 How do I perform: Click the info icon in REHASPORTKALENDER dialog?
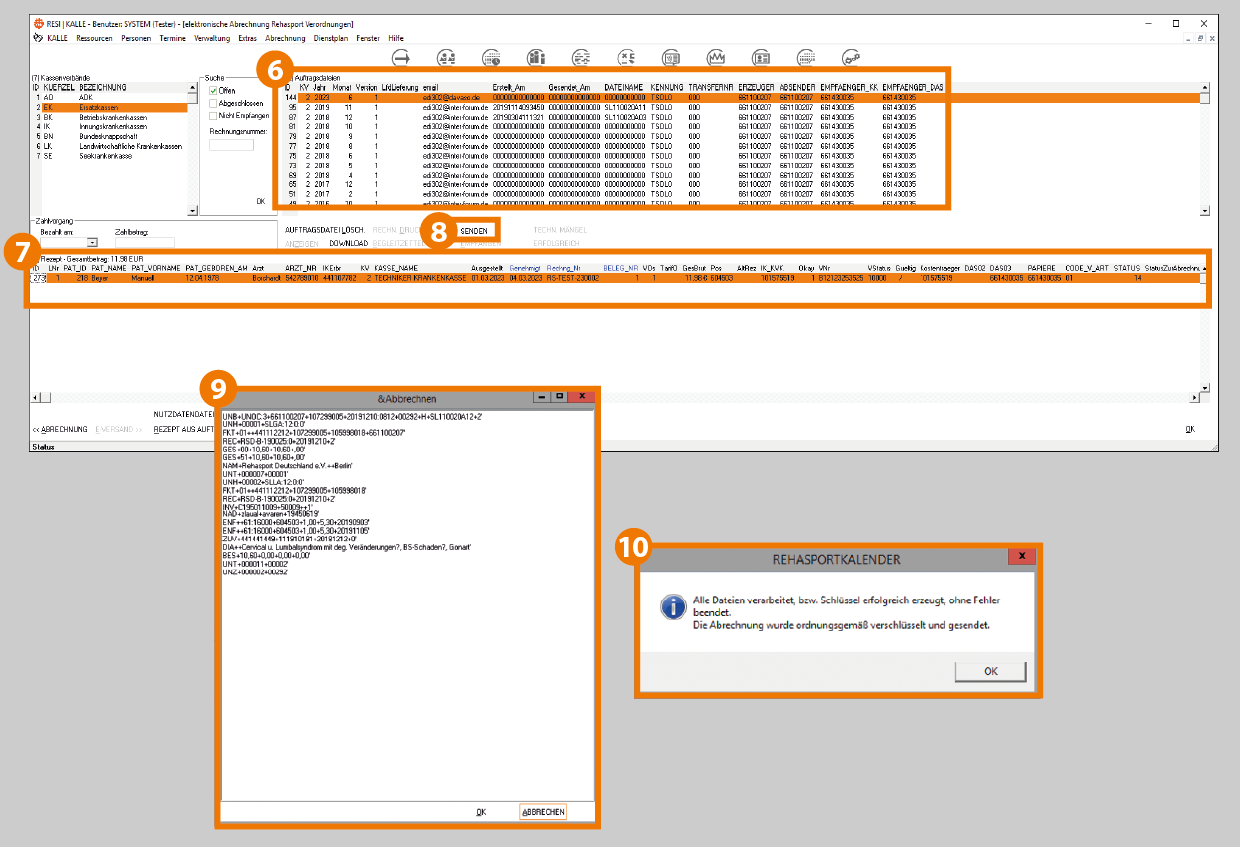pyautogui.click(x=671, y=606)
